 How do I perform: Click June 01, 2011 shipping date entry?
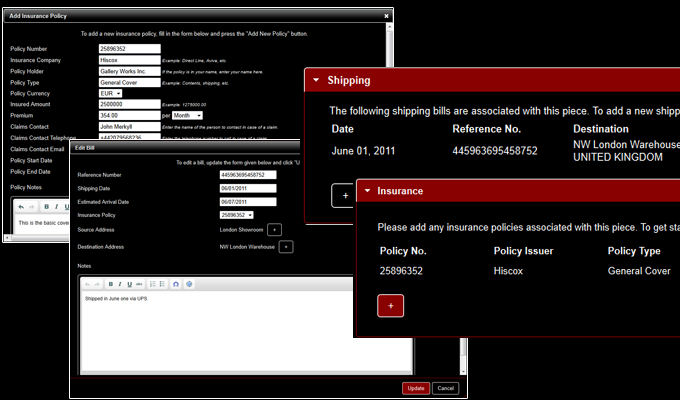[x=363, y=151]
